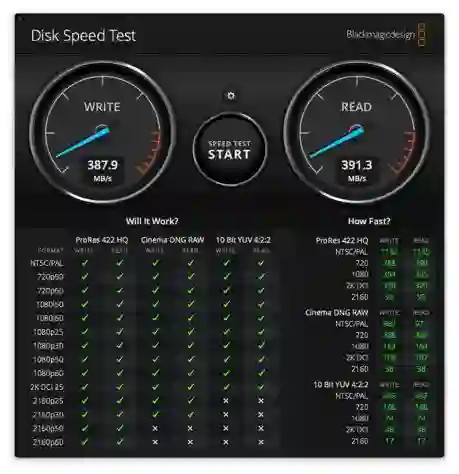Click 2160p60 10 Bit YUV read cross
The height and width of the screenshot is (474, 459).
click(261, 442)
